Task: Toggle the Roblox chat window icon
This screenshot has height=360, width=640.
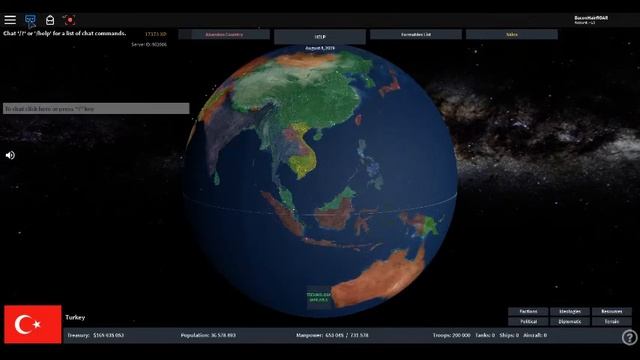Action: pos(30,20)
